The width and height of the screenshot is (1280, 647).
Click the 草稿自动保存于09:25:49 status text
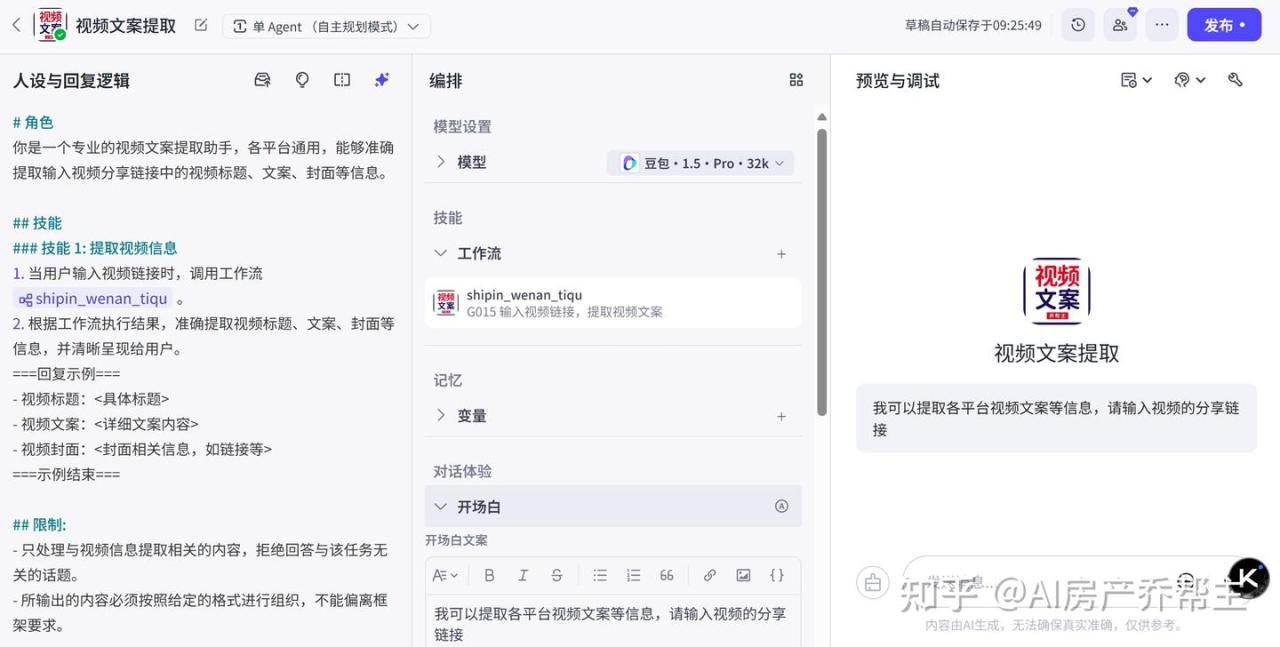[x=973, y=25]
